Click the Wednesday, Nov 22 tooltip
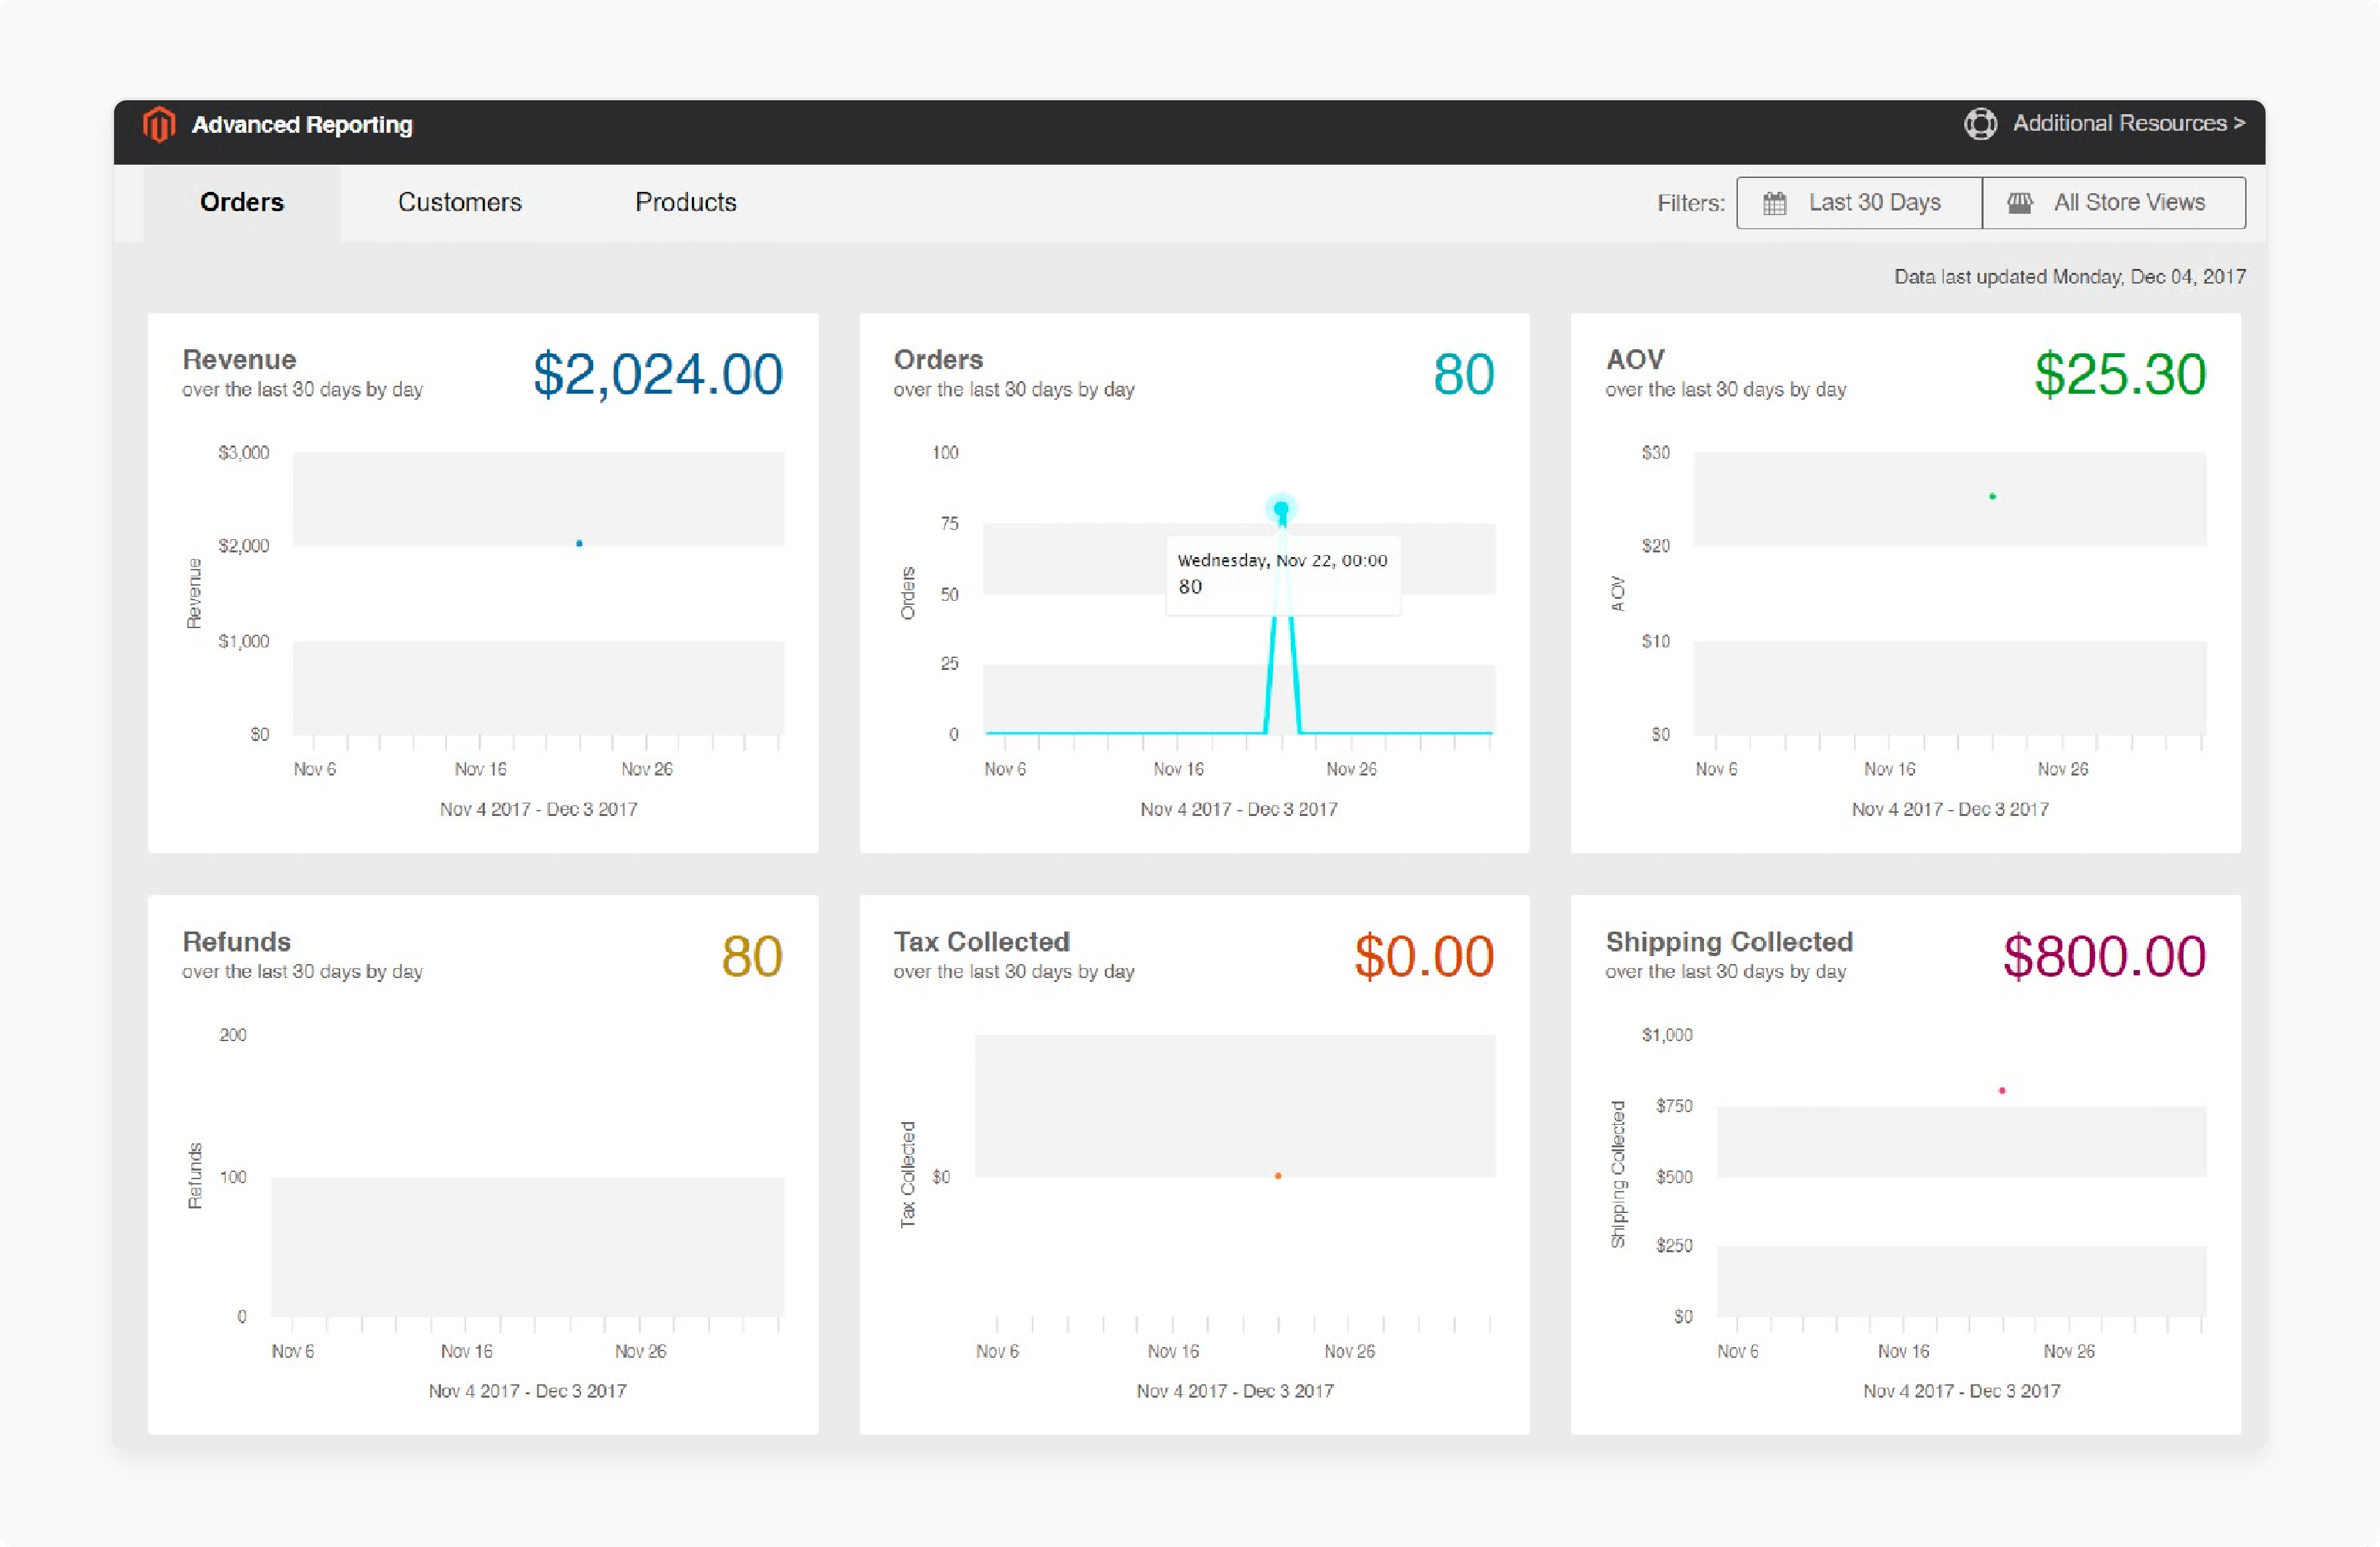Screen dimensions: 2380x1547 pyautogui.click(x=1283, y=575)
